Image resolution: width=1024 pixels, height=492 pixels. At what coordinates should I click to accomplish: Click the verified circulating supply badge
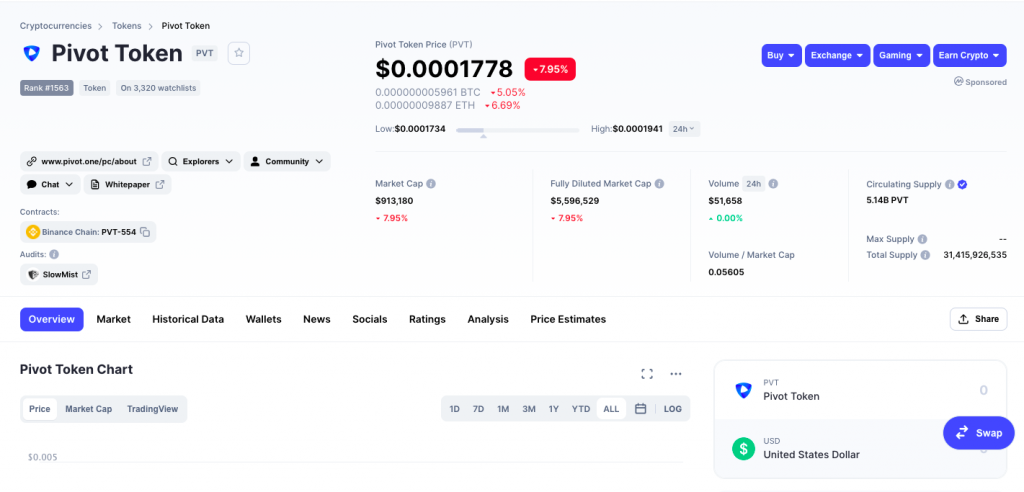(x=963, y=185)
